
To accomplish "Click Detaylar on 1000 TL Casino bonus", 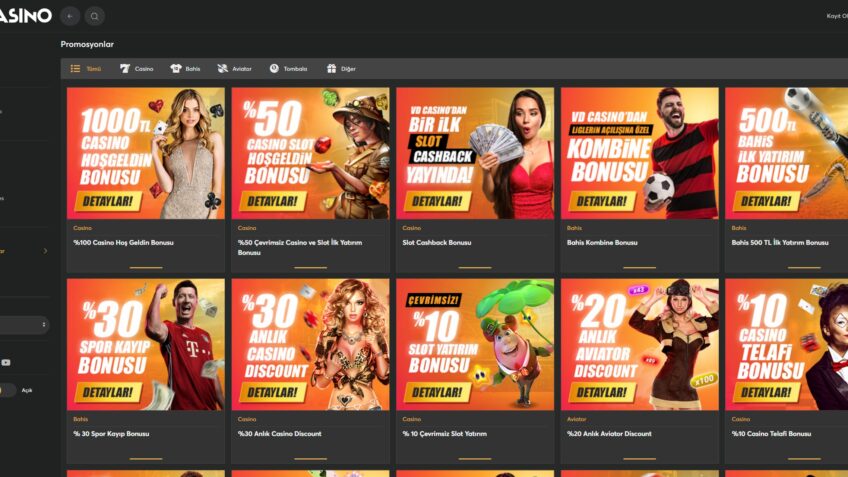I will [106, 201].
